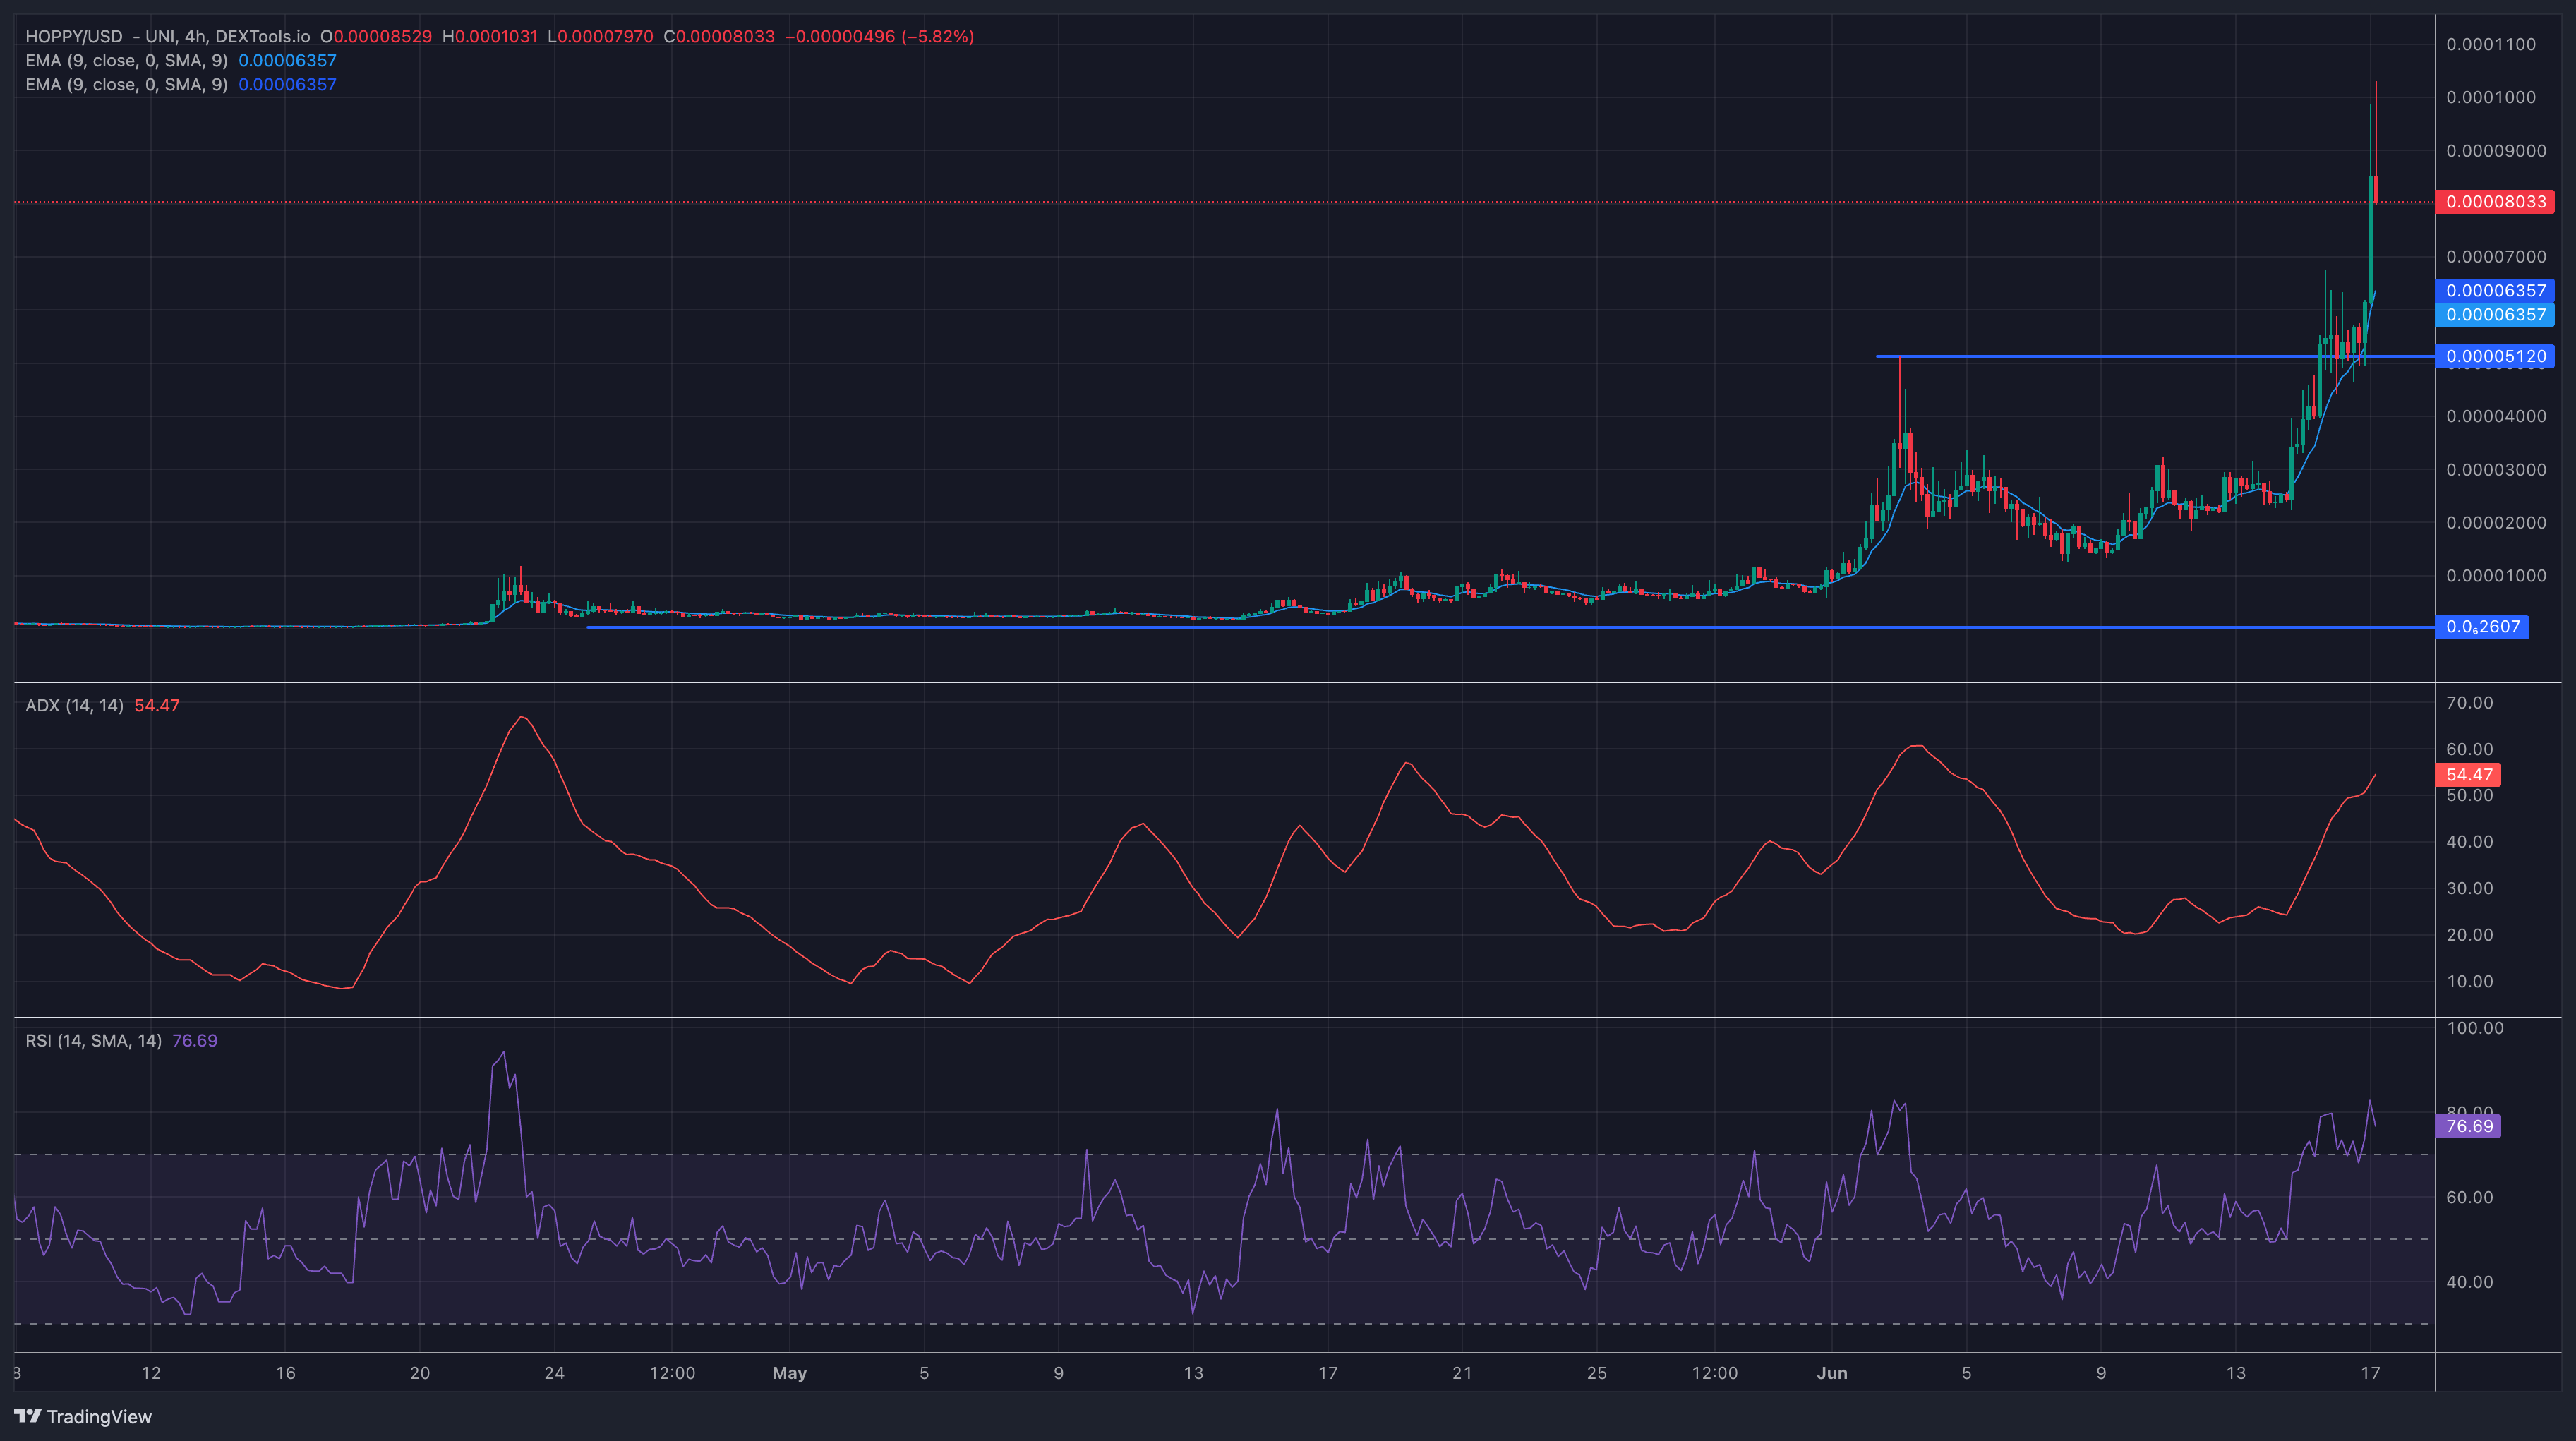Click the May label on the time axis
The height and width of the screenshot is (1441, 2576).
tap(789, 1373)
